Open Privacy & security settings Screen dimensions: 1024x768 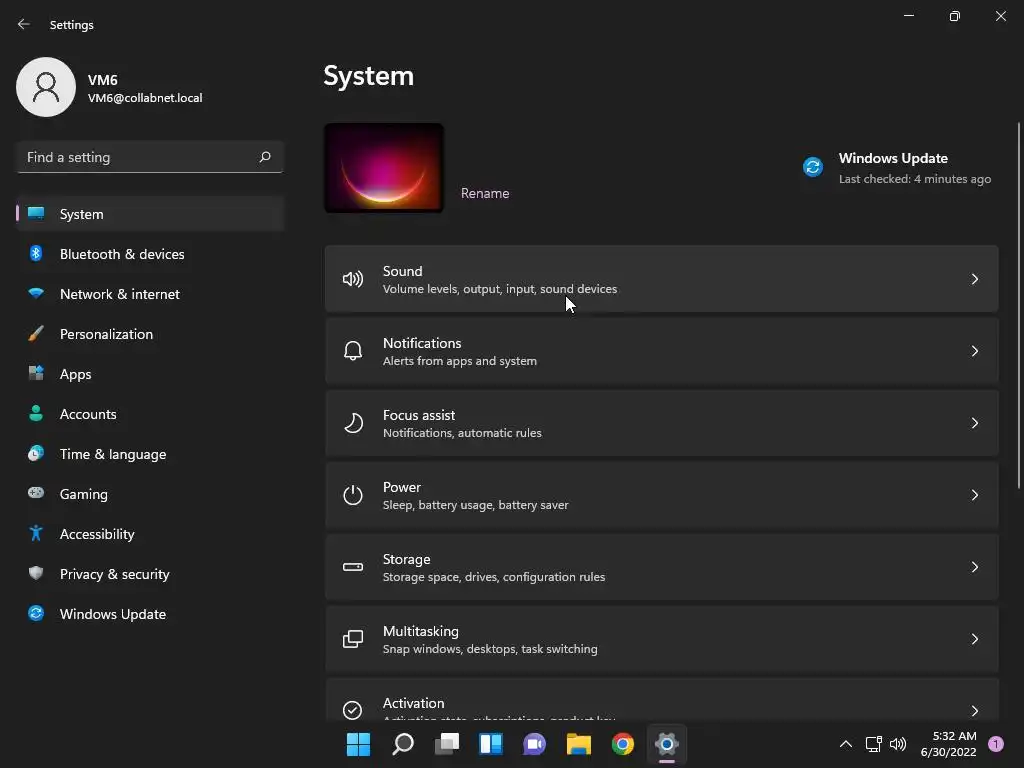150,574
